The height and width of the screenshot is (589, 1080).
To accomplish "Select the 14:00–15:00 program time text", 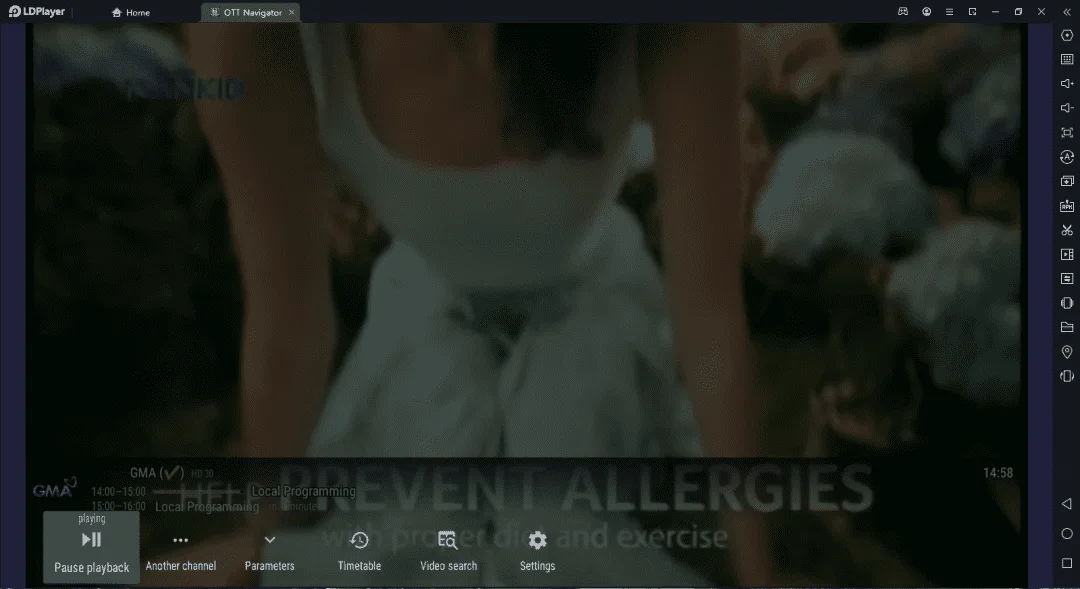I will tap(118, 492).
